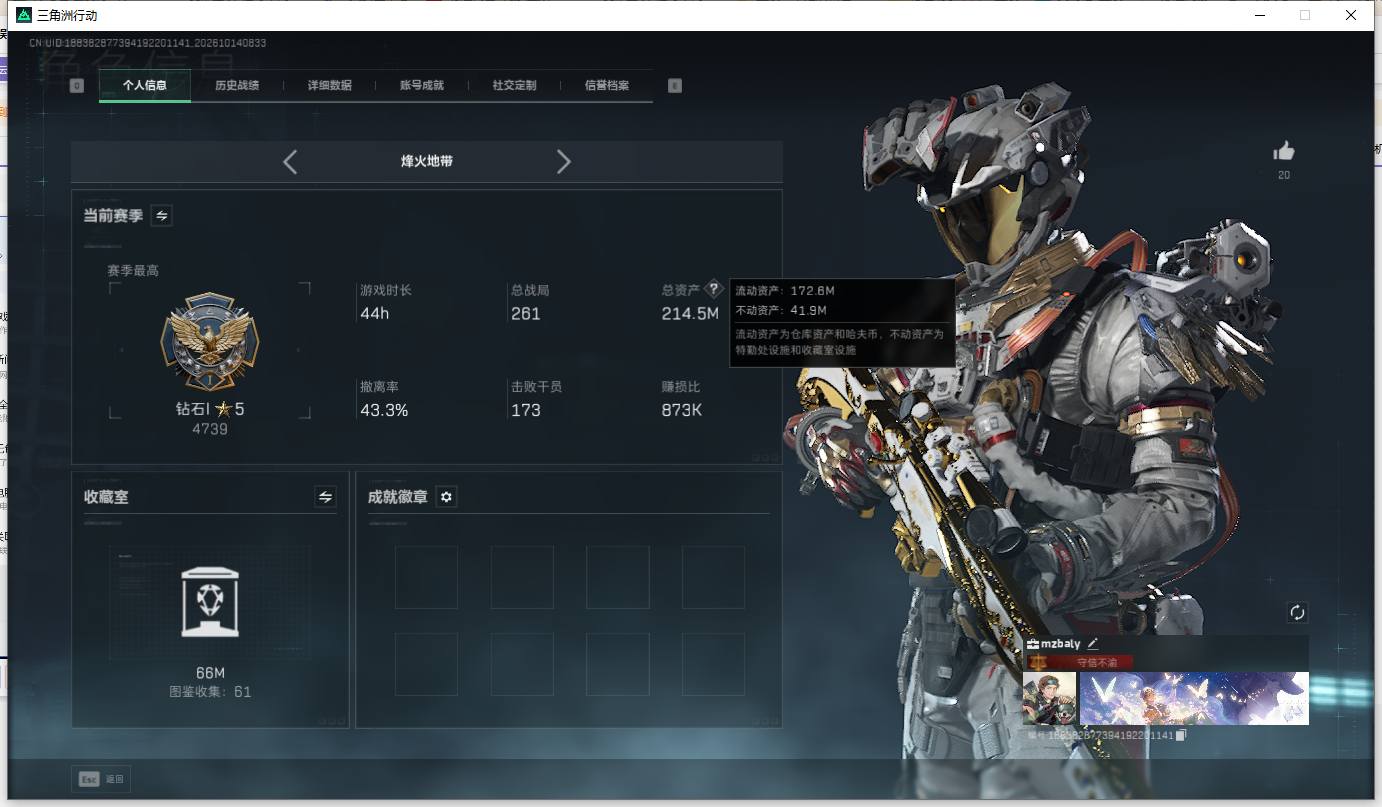Screen dimensions: 1382x807
Task: Edit the nickname mzbaly with the pencil icon
Action: tap(1093, 644)
